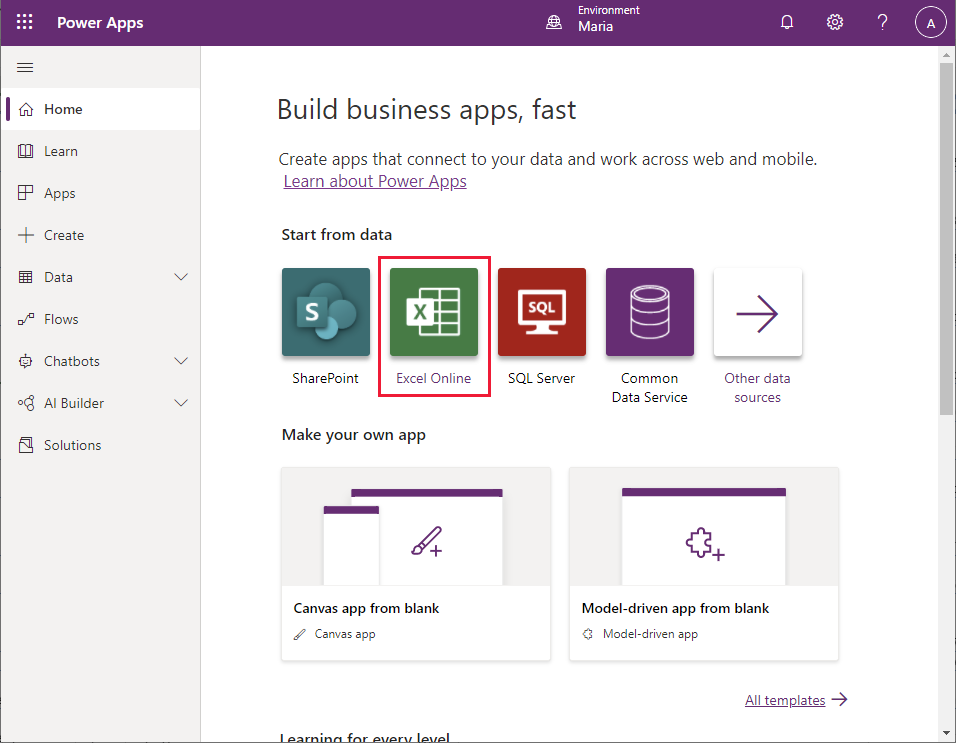The height and width of the screenshot is (743, 956).
Task: Open Learn about Power Apps link
Action: tap(374, 181)
